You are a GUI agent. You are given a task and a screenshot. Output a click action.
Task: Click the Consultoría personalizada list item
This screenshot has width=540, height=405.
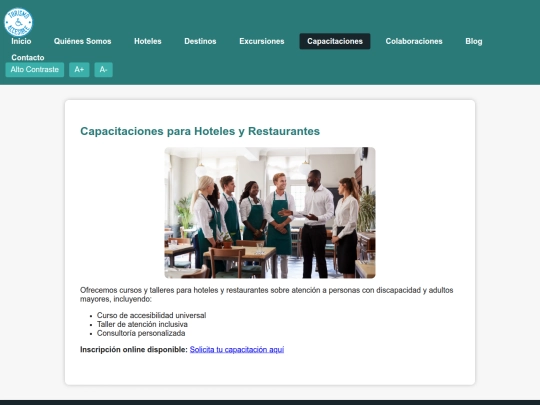click(141, 333)
